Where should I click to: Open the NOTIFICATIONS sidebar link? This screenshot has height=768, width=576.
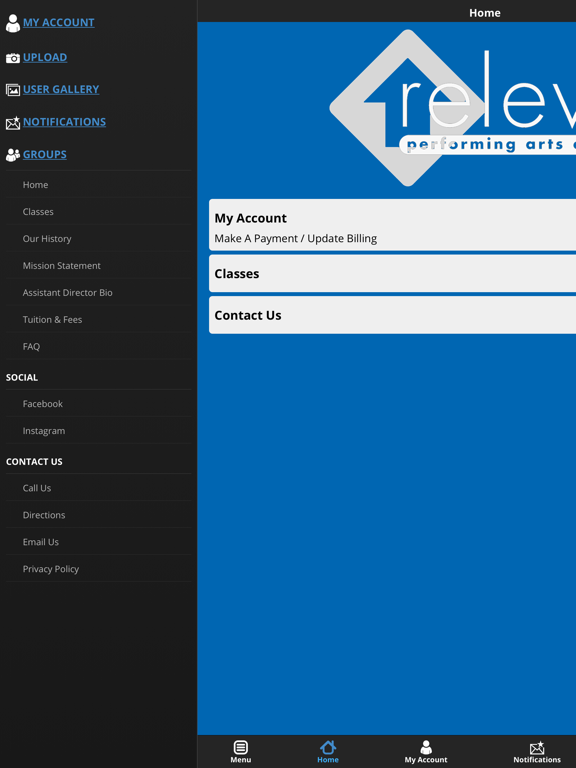[64, 121]
